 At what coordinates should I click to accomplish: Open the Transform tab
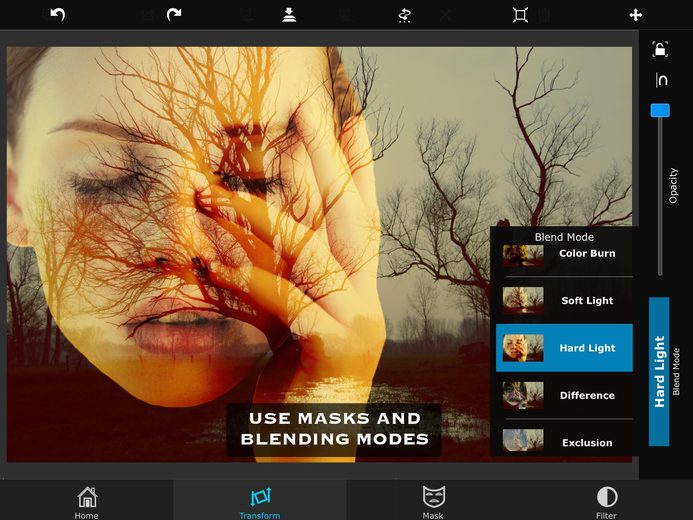coord(260,502)
